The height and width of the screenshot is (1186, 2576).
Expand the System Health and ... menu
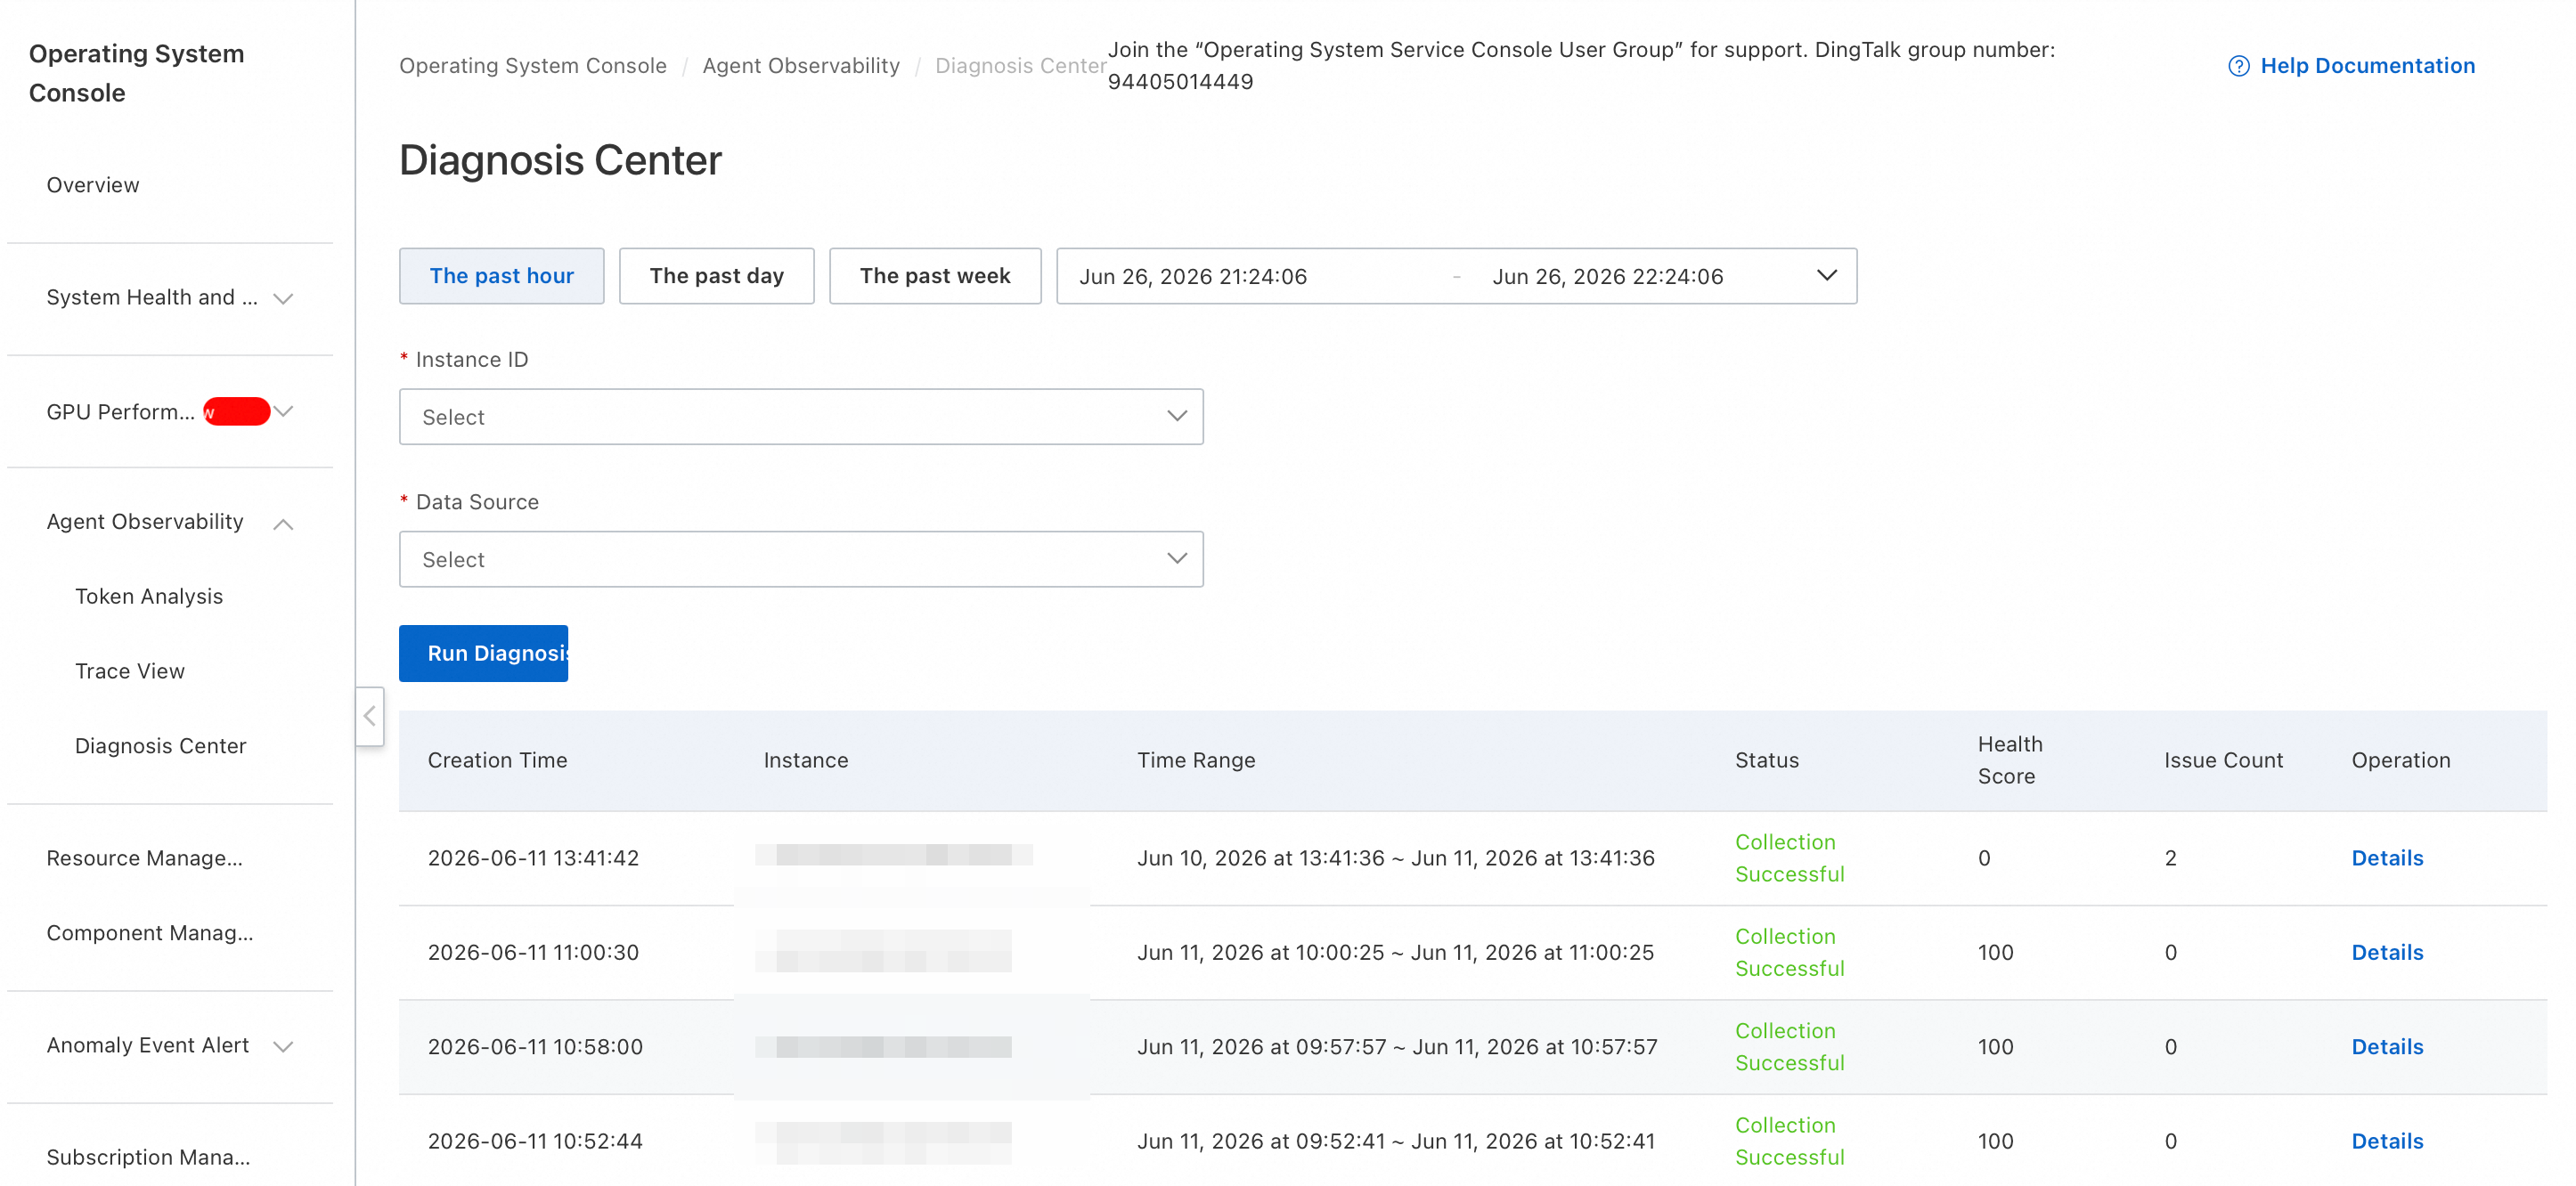point(283,298)
